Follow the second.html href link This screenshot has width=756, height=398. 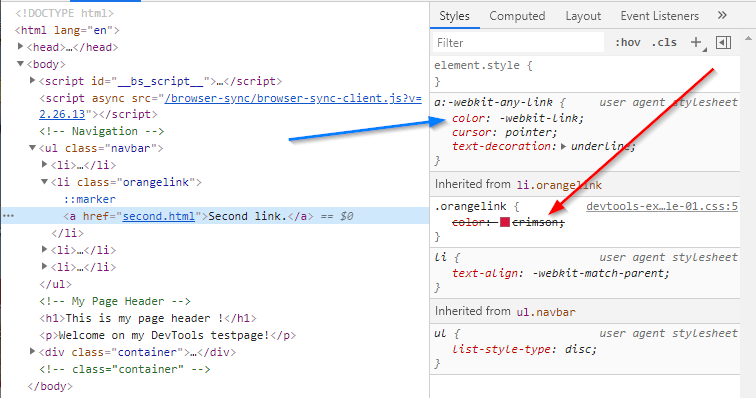click(x=159, y=216)
